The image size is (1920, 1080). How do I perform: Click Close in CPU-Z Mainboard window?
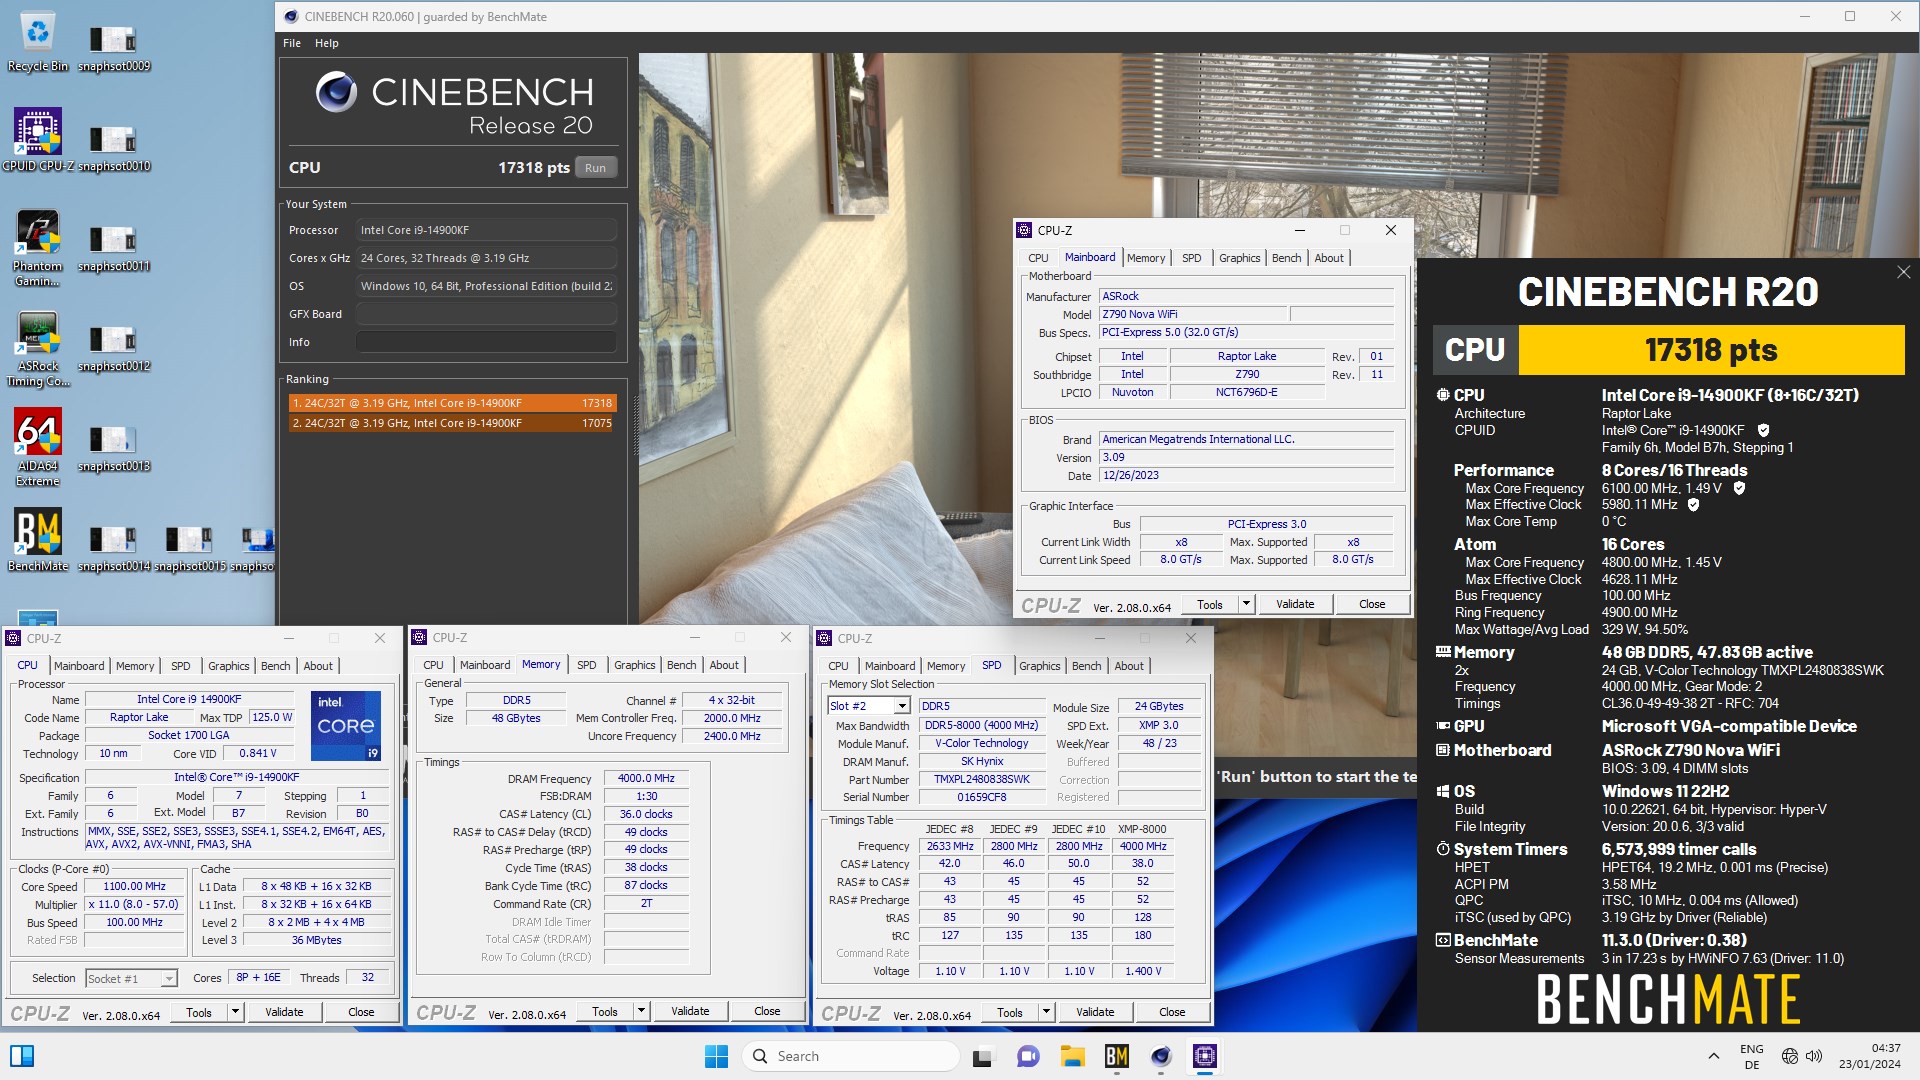click(1372, 604)
